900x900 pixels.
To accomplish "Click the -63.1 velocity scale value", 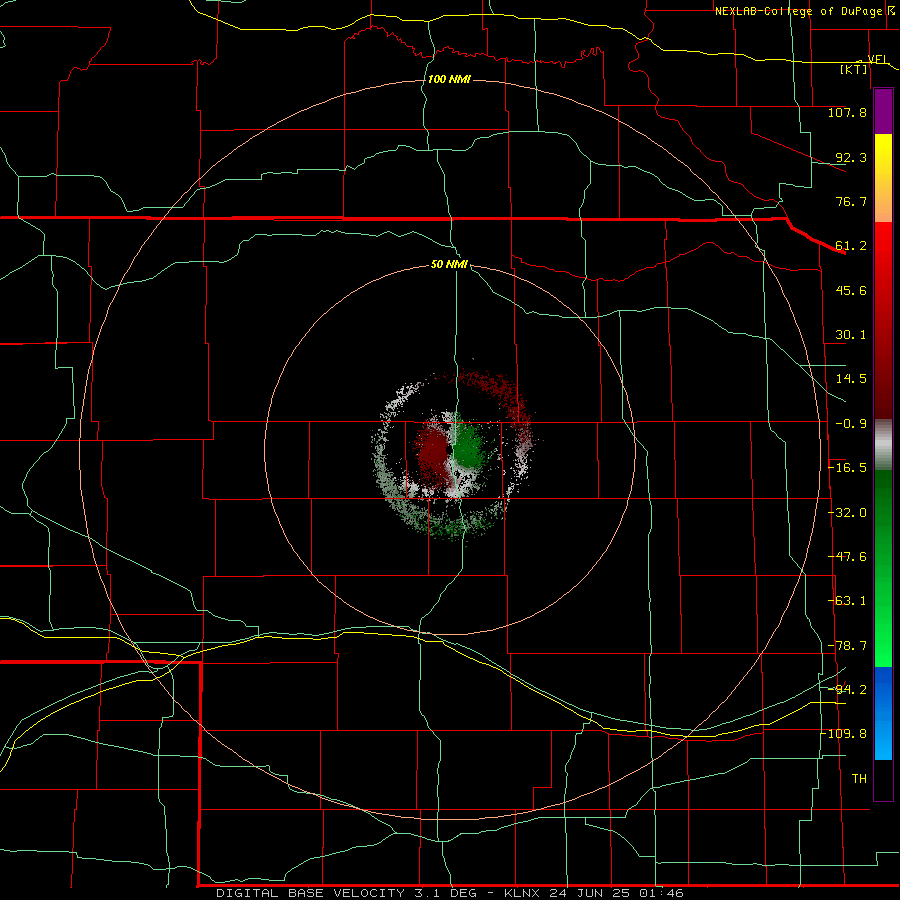I will 847,601.
